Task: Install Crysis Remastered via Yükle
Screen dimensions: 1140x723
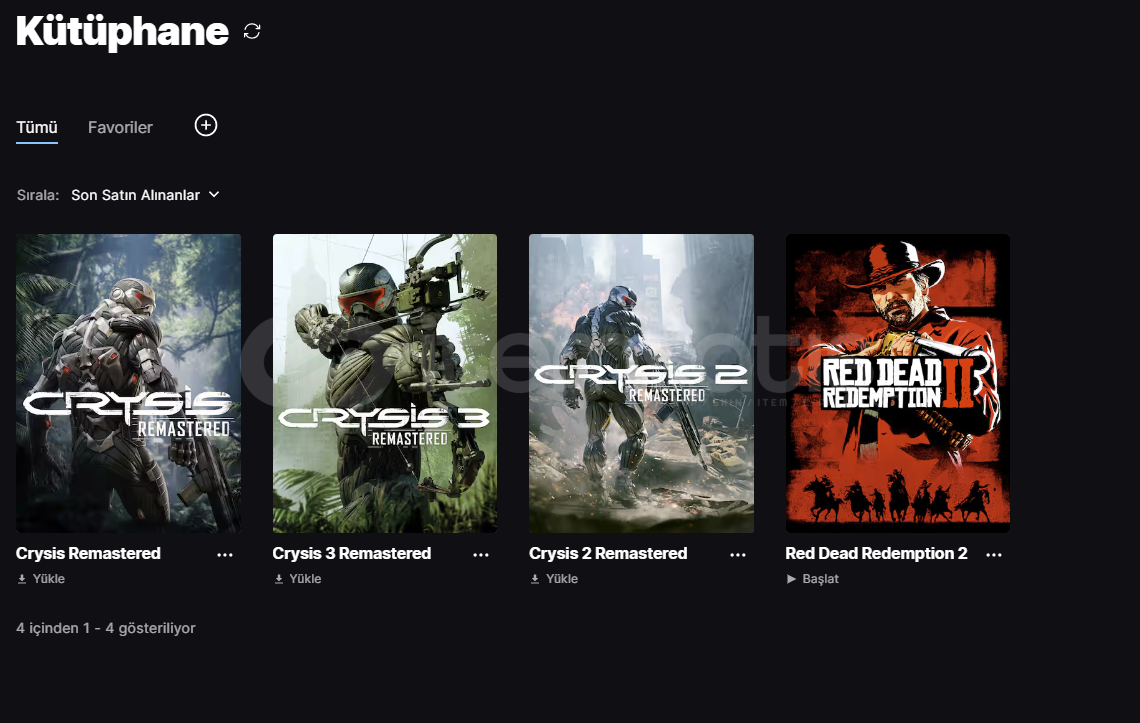Action: [x=41, y=579]
